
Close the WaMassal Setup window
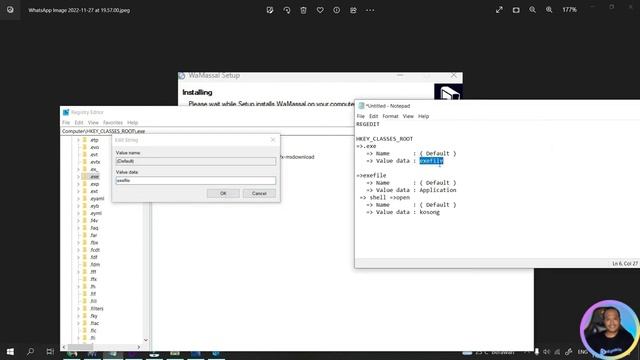click(453, 76)
